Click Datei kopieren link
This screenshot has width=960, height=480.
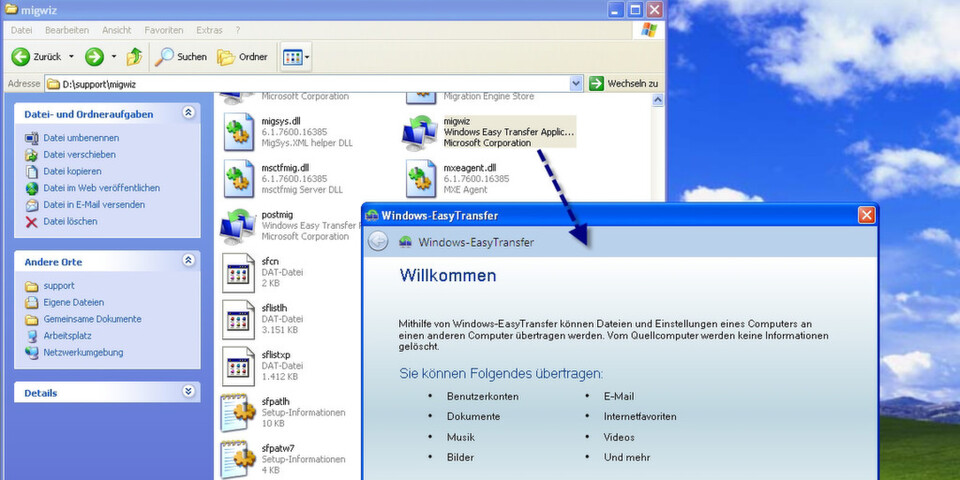point(72,171)
